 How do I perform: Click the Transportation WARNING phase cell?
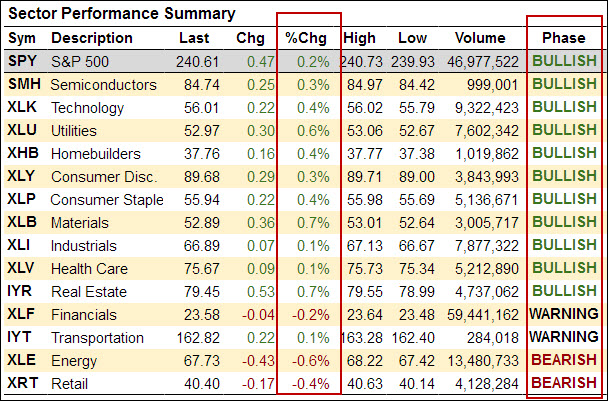(x=564, y=336)
